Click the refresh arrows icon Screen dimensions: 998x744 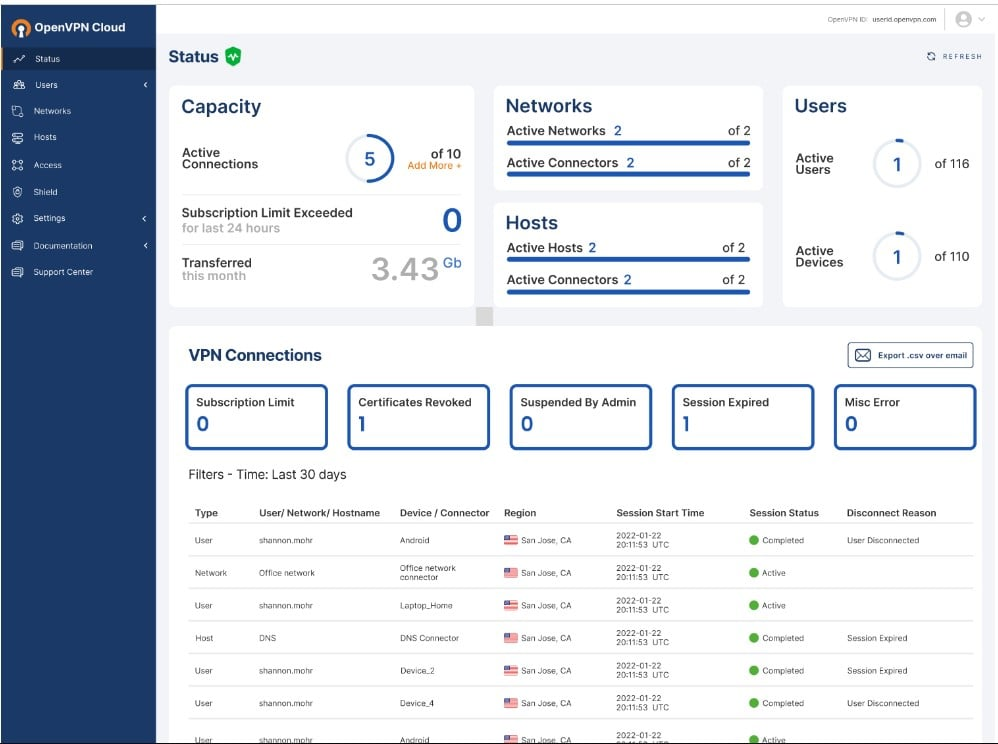[931, 57]
